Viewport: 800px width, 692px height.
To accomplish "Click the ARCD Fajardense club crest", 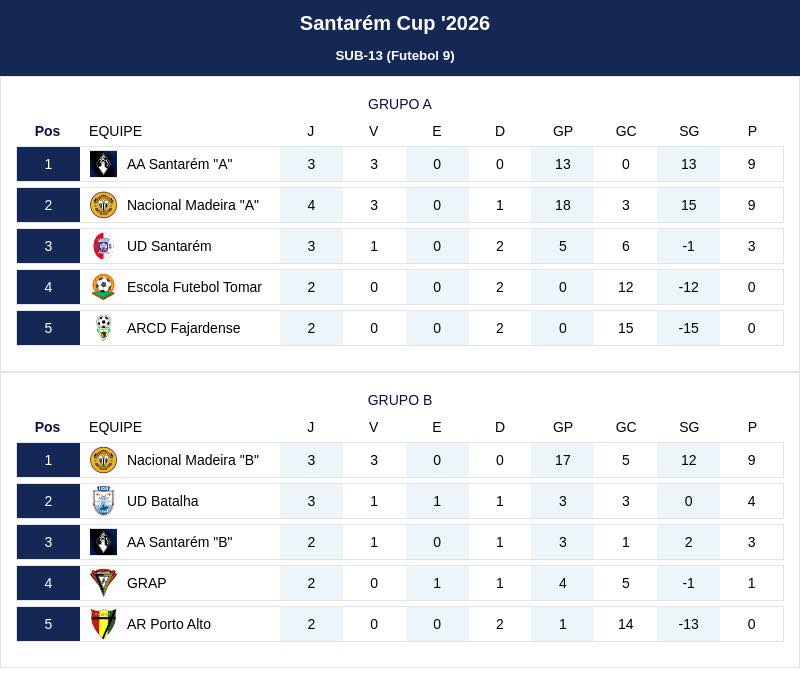I will 103,328.
